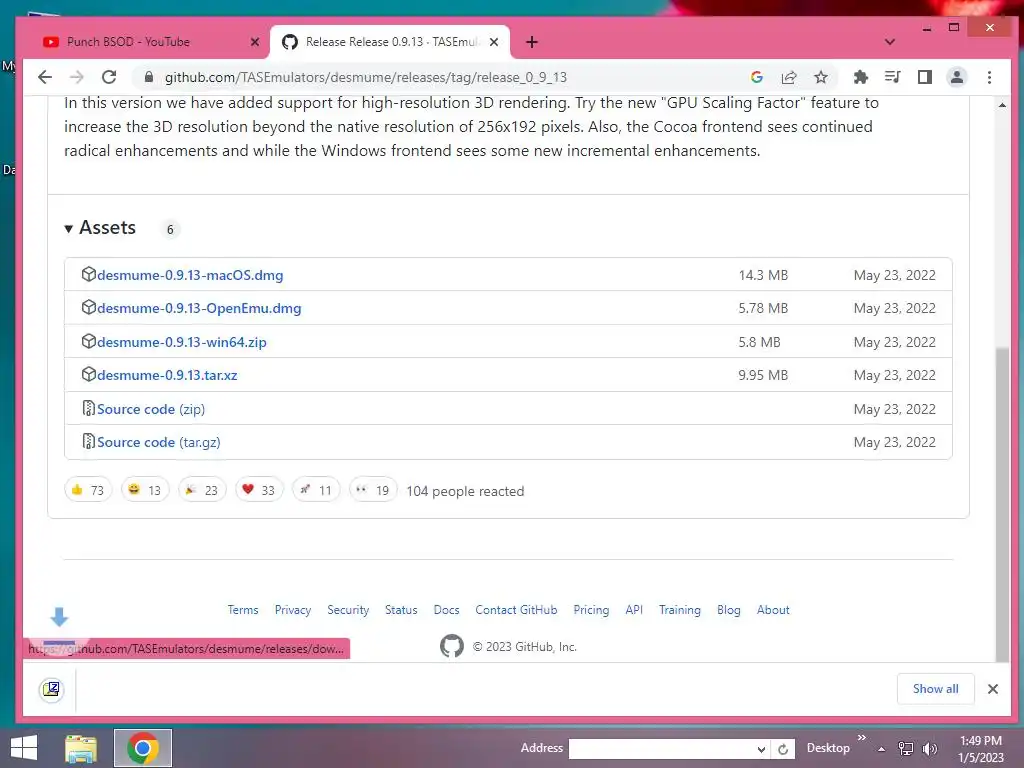Toggle the party popper reaction 23
Viewport: 1024px width, 768px height.
click(202, 490)
